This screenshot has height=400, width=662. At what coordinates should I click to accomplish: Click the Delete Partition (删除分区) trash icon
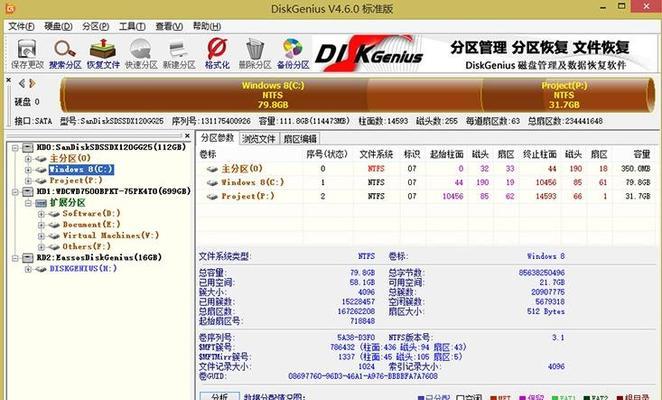[255, 54]
